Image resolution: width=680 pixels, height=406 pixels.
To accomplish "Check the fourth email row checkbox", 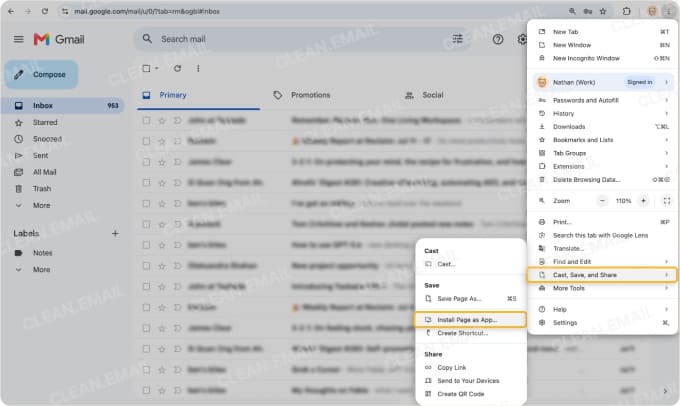I will tap(147, 183).
